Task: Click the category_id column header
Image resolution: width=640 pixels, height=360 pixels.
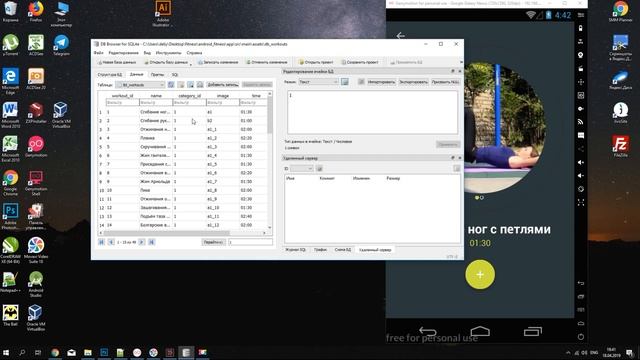Action: click(189, 96)
